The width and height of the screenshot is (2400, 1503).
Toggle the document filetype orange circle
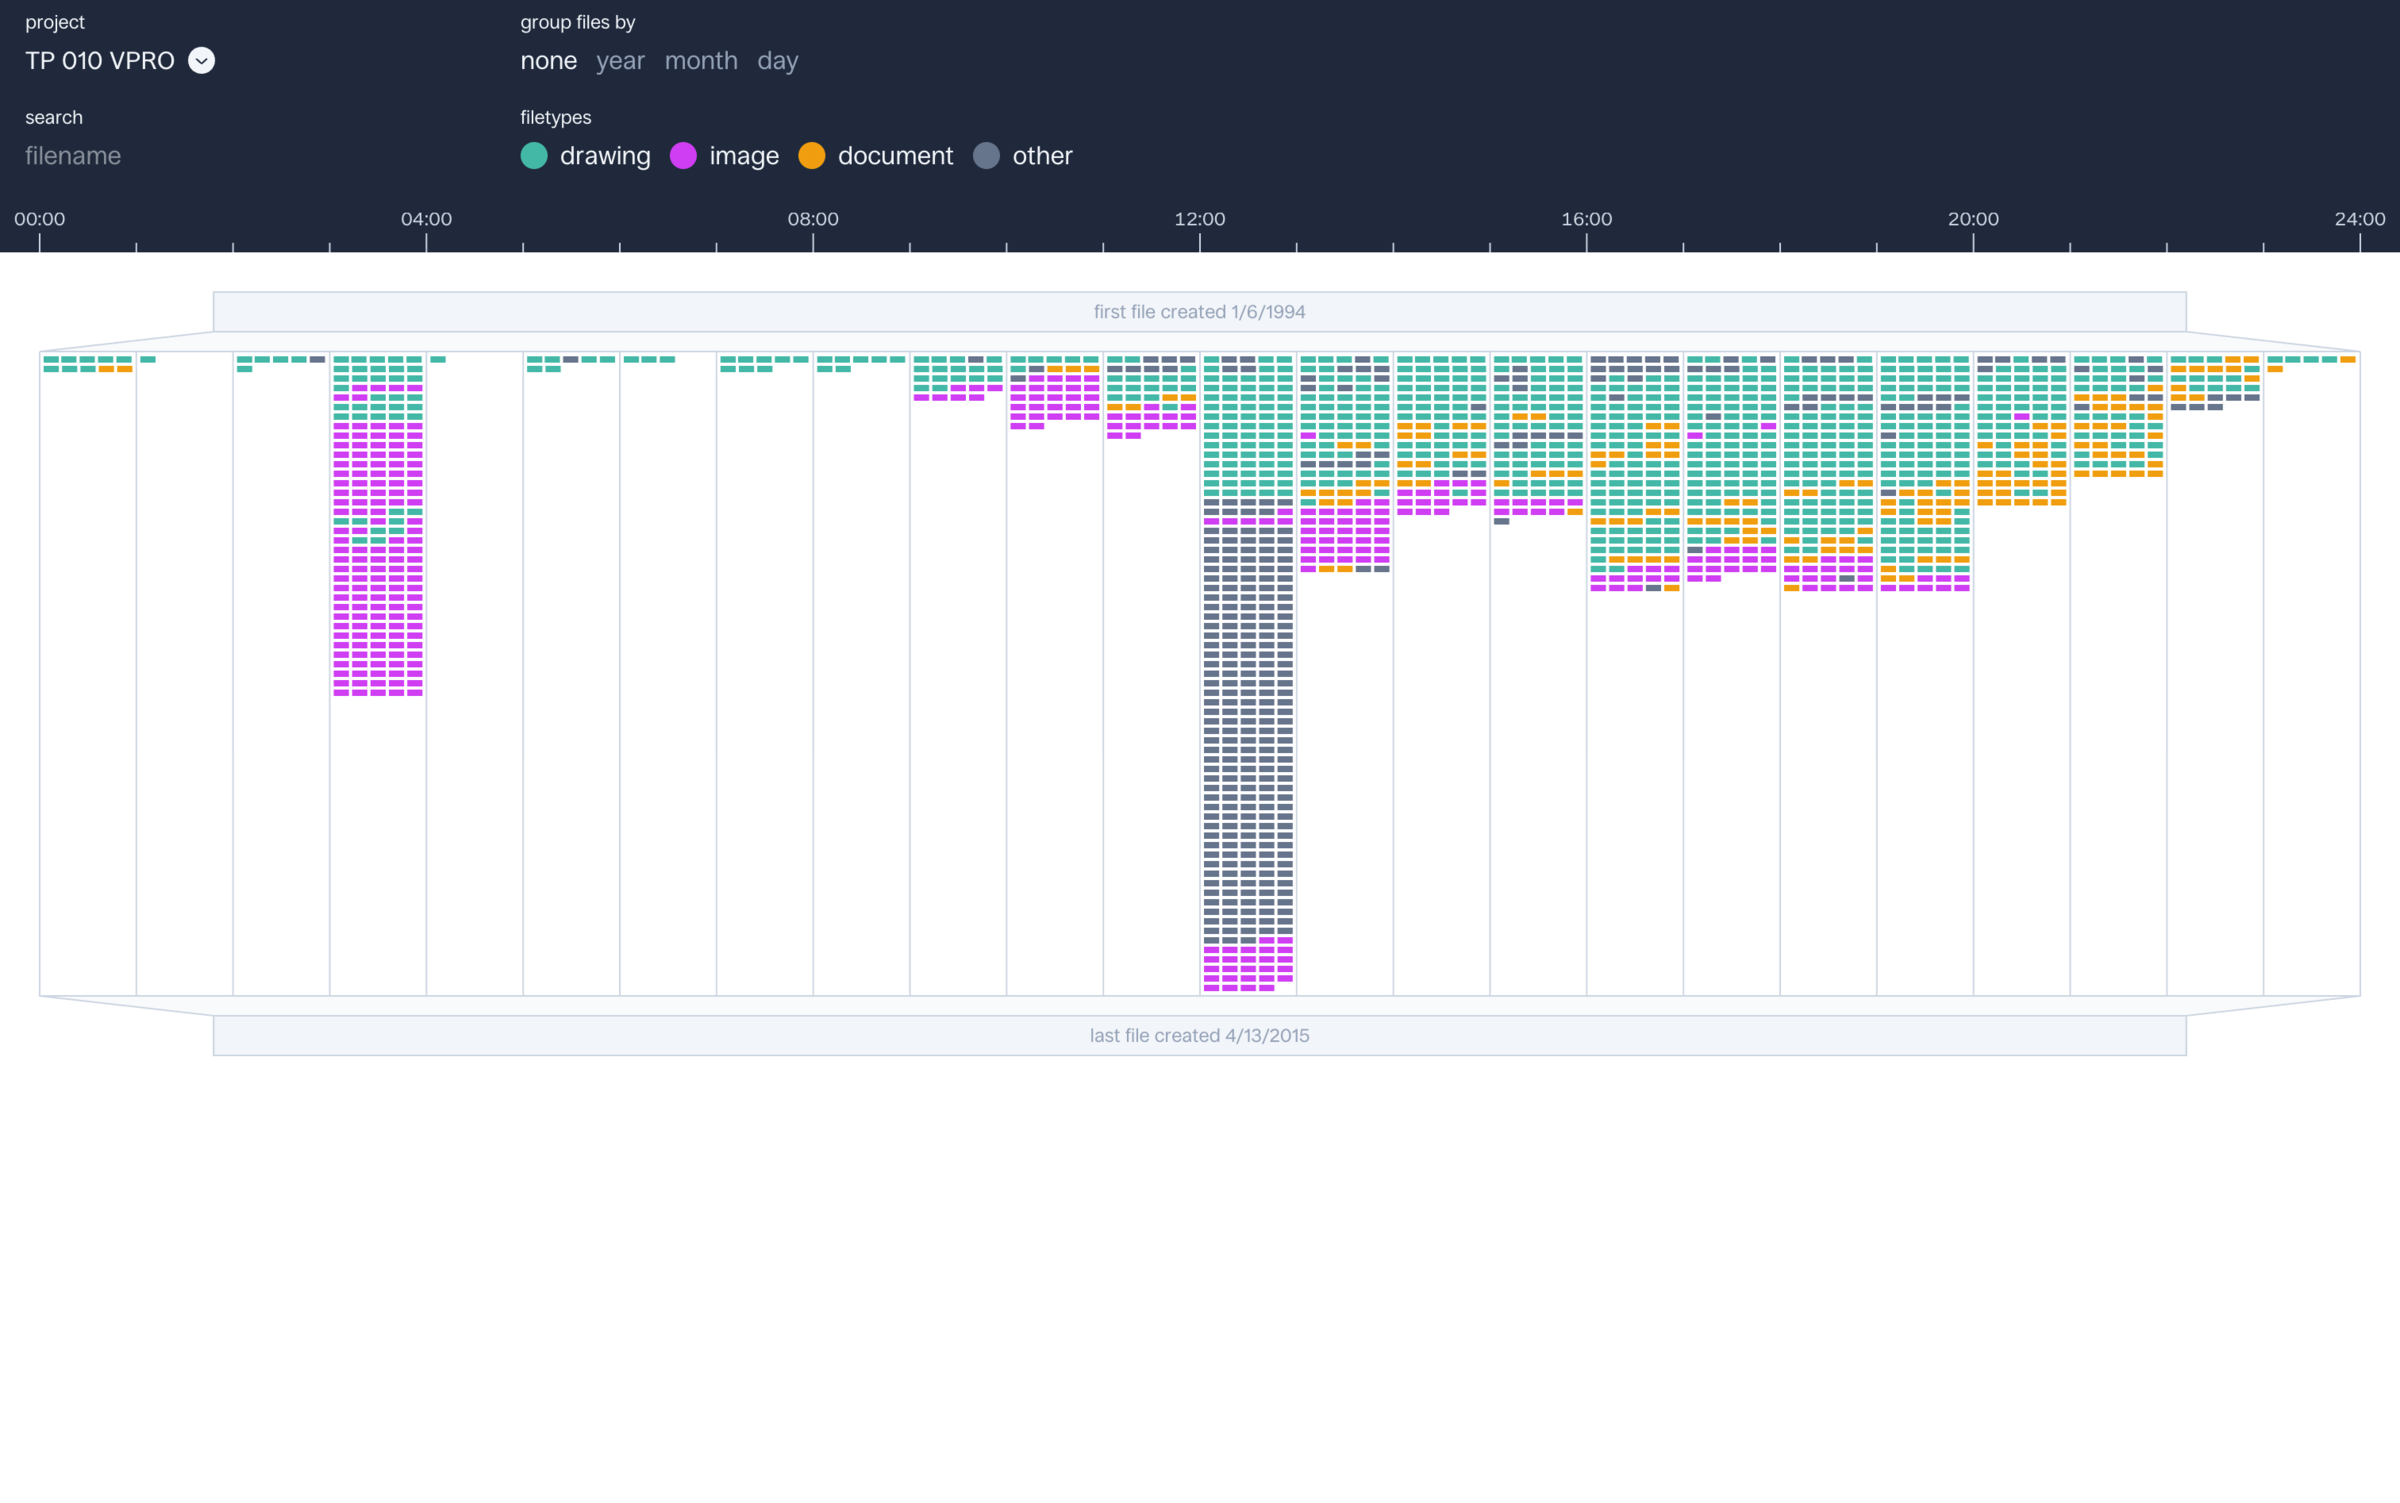click(812, 156)
